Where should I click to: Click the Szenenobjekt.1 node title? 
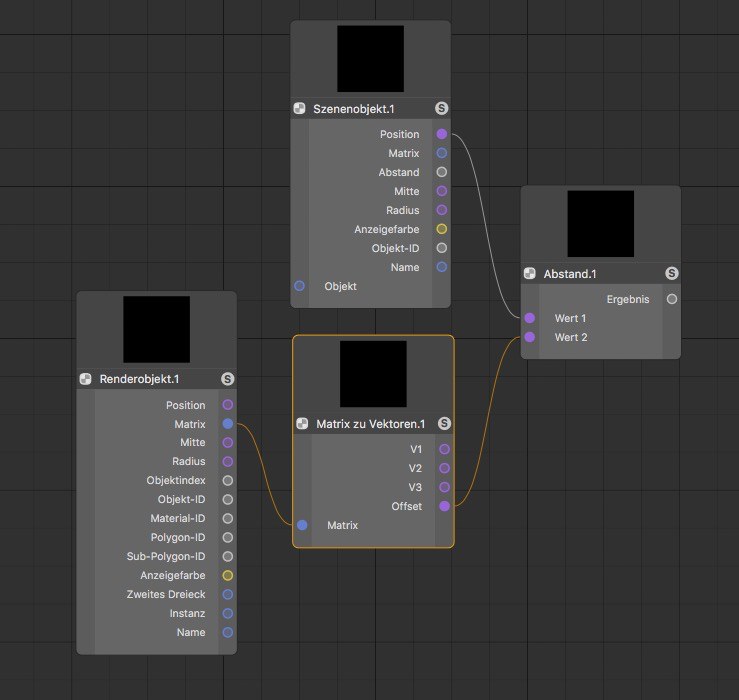[x=354, y=109]
